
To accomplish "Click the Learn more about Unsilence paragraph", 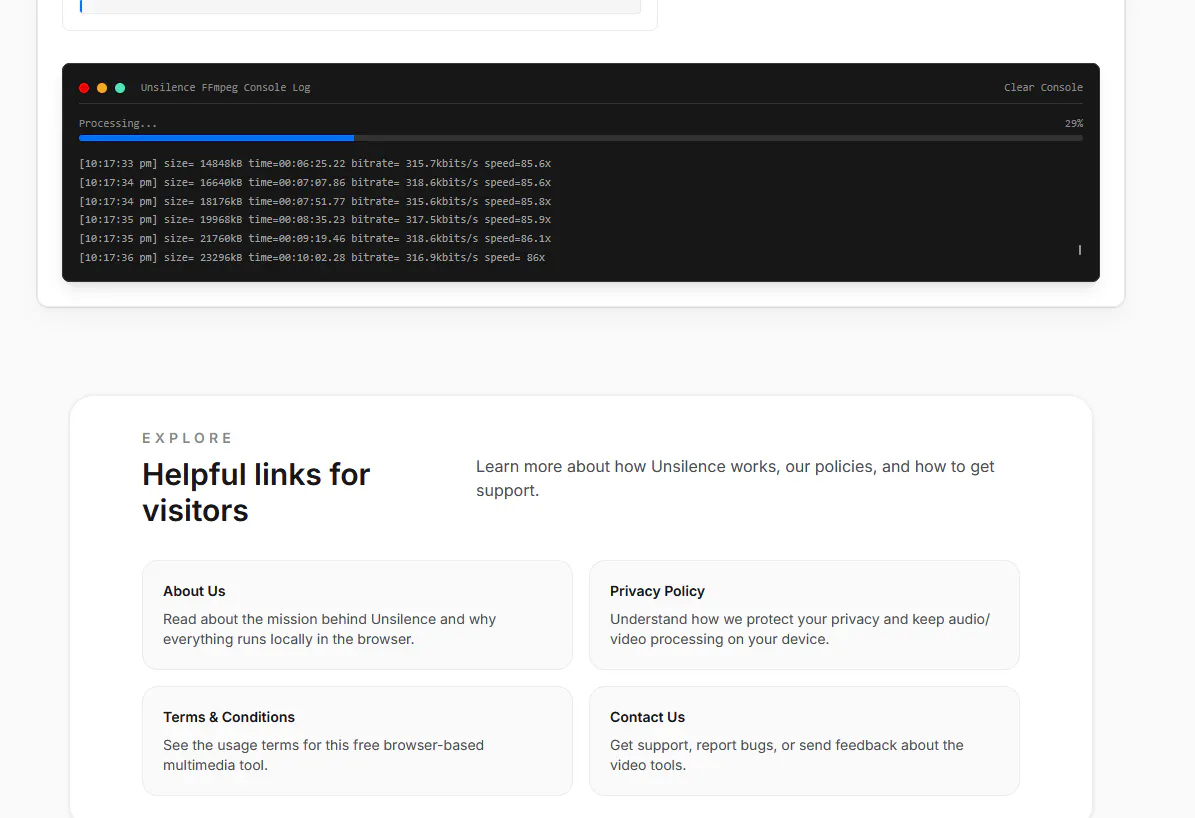I will coord(735,478).
